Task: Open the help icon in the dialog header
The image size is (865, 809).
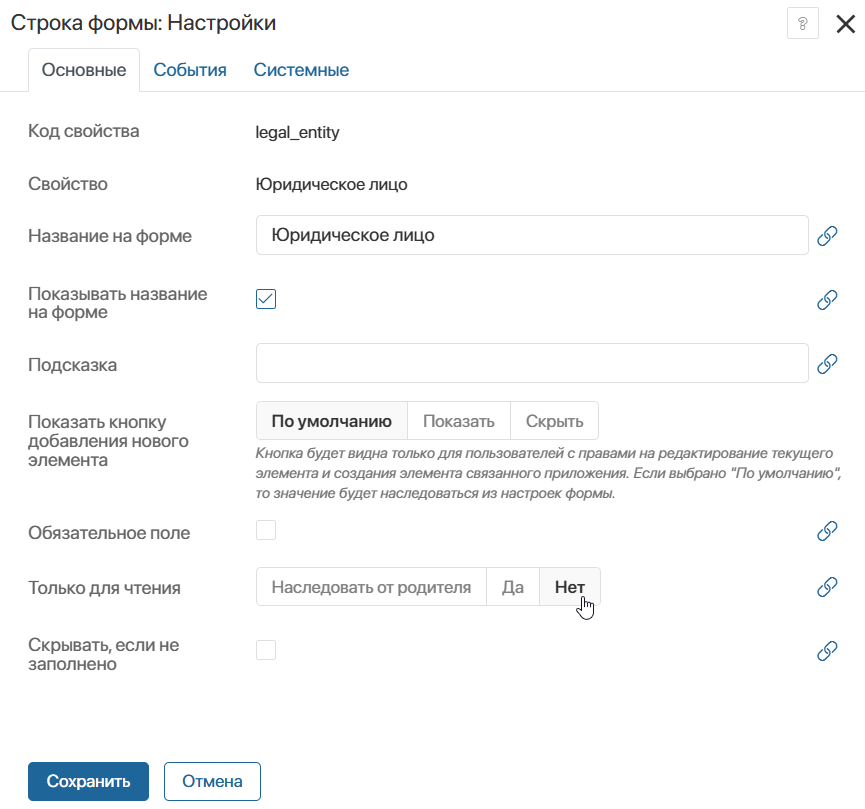Action: [x=802, y=23]
